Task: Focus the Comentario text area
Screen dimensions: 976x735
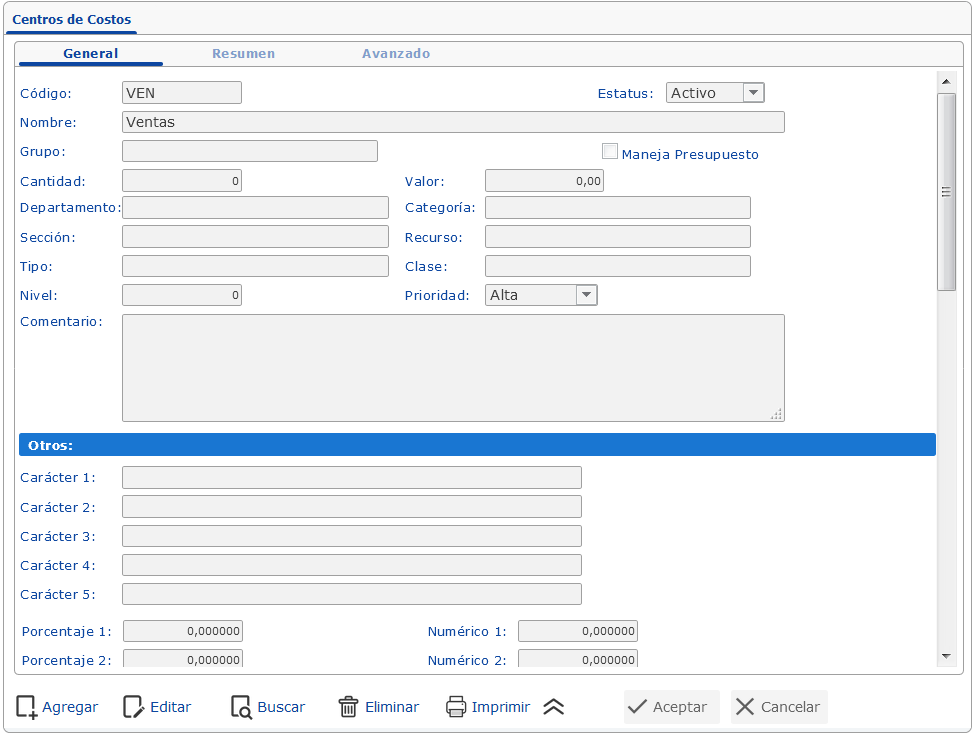Action: (x=453, y=368)
